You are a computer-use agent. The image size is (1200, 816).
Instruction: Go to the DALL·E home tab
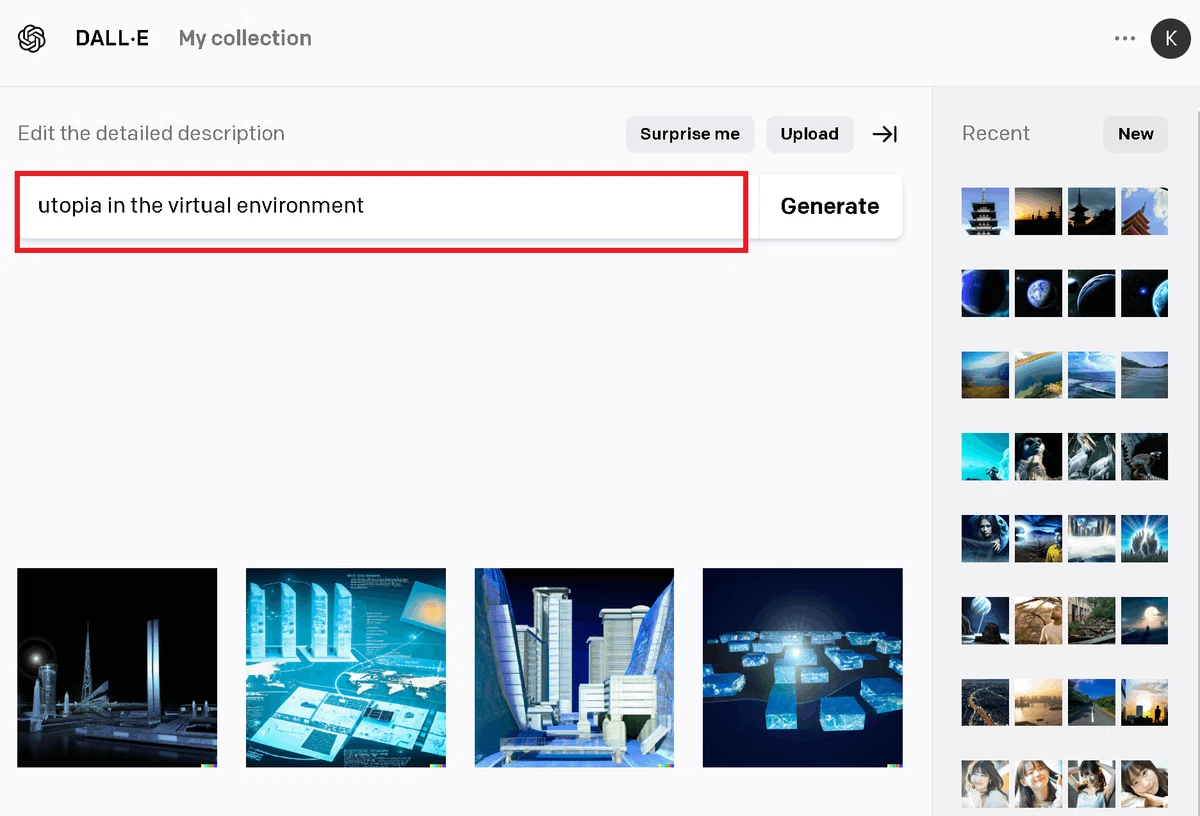(x=112, y=38)
